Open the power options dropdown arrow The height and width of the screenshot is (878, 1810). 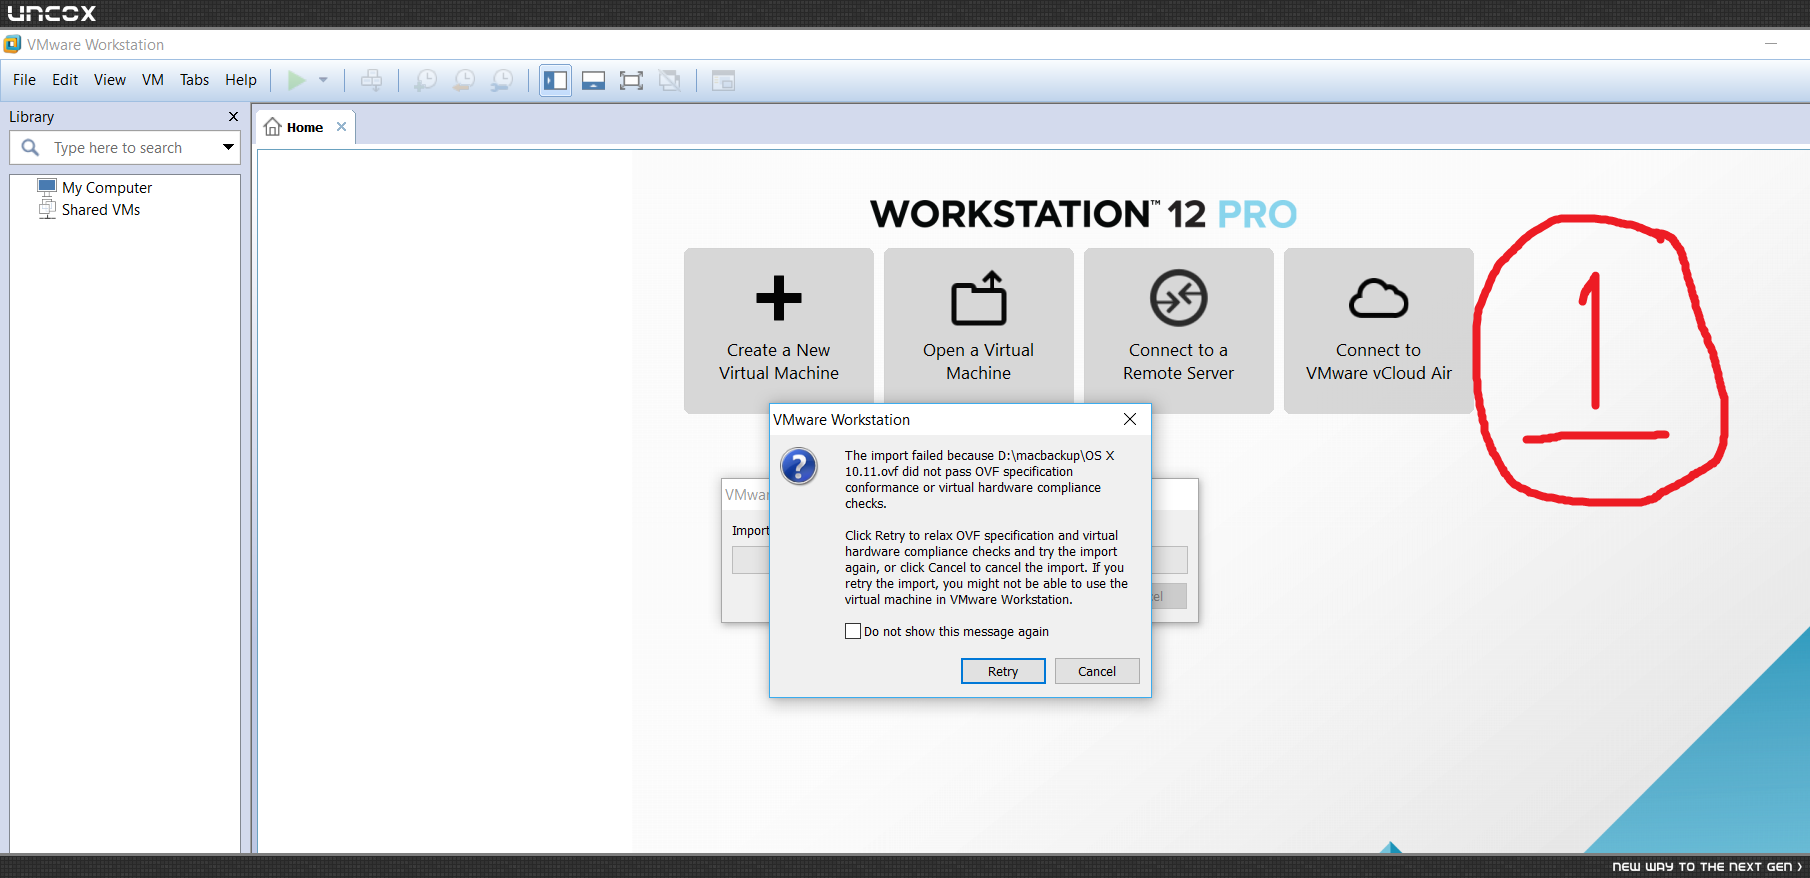[323, 80]
